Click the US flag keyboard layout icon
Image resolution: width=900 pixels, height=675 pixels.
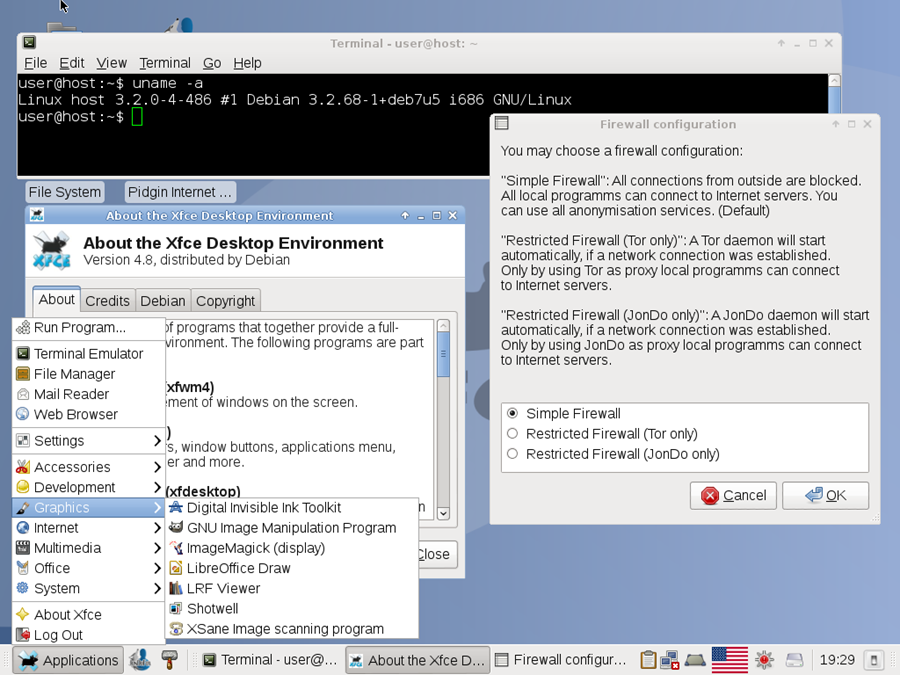(x=730, y=660)
